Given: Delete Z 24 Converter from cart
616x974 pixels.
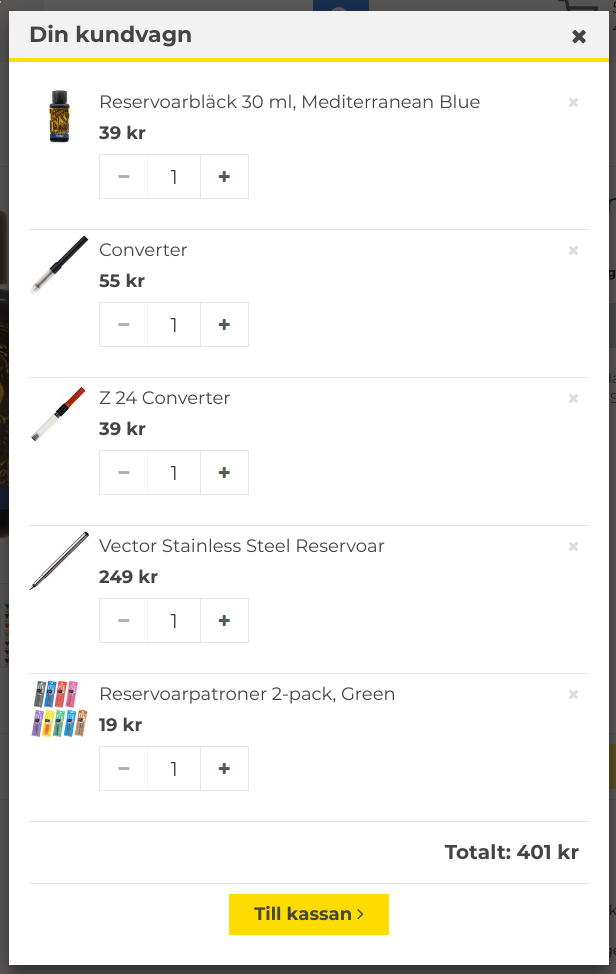Looking at the screenshot, I should pyautogui.click(x=573, y=398).
